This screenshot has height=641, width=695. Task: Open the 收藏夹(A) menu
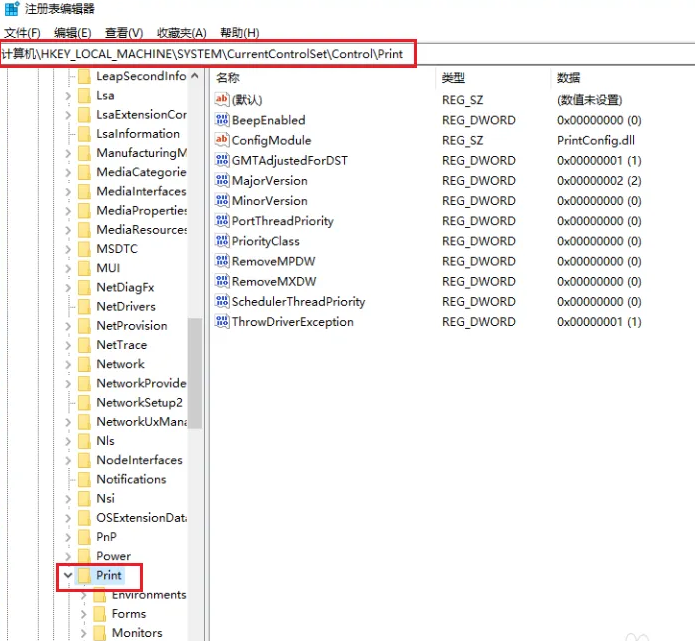(x=182, y=33)
